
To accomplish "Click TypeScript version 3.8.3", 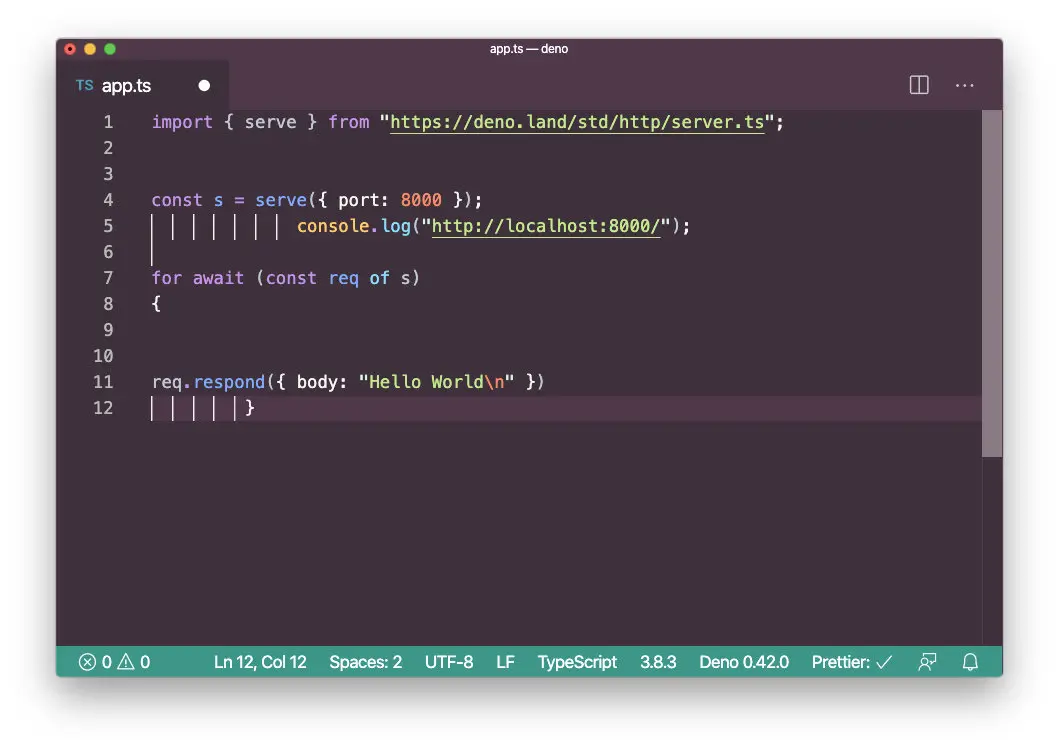I will (658, 662).
